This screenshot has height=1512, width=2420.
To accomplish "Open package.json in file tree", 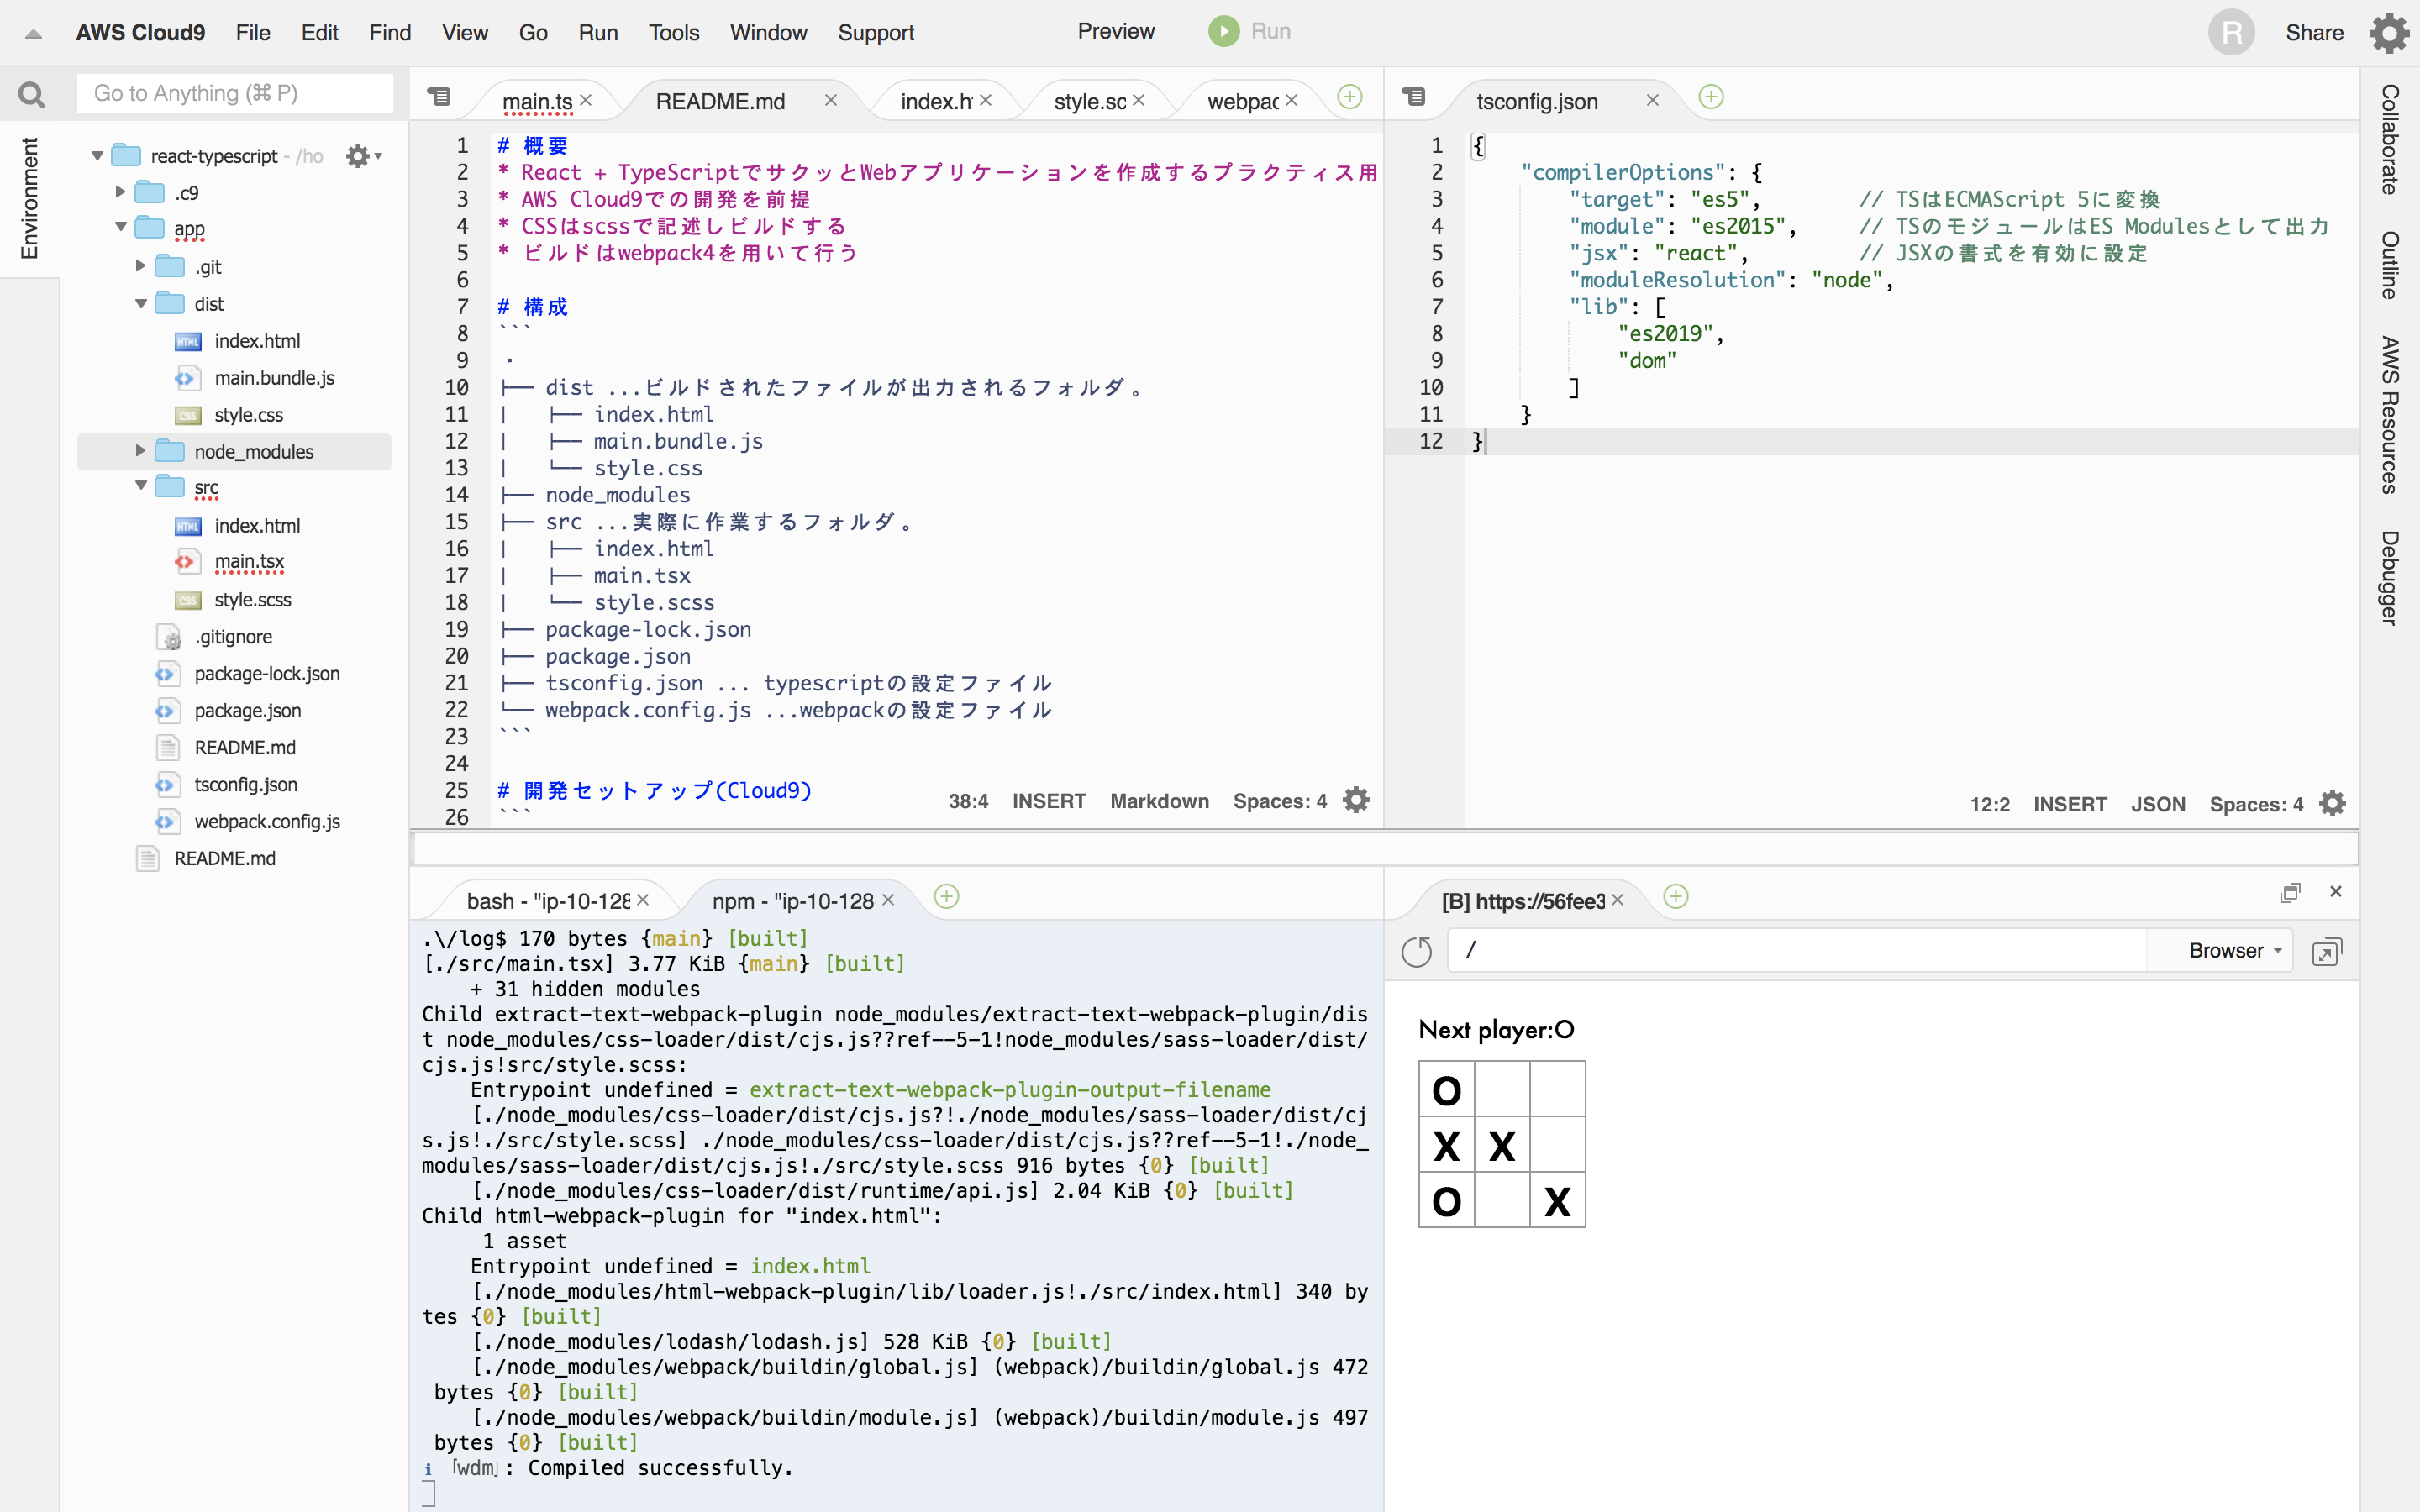I will coord(247,711).
